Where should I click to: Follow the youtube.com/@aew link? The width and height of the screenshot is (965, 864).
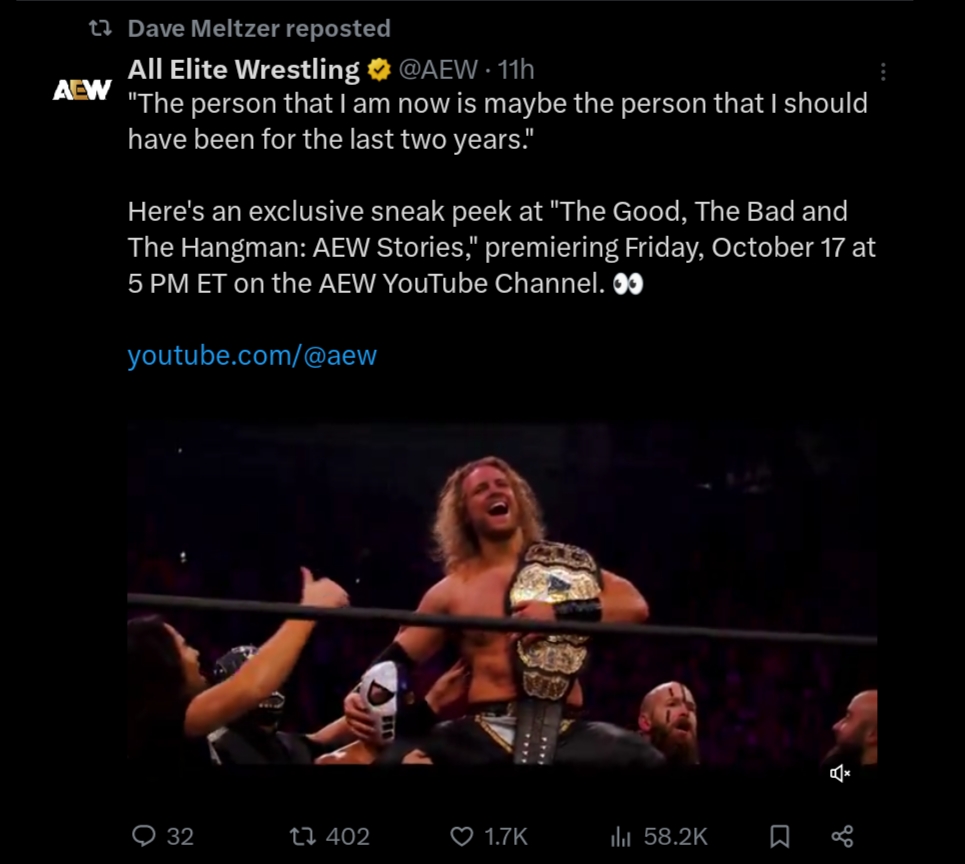click(x=252, y=356)
